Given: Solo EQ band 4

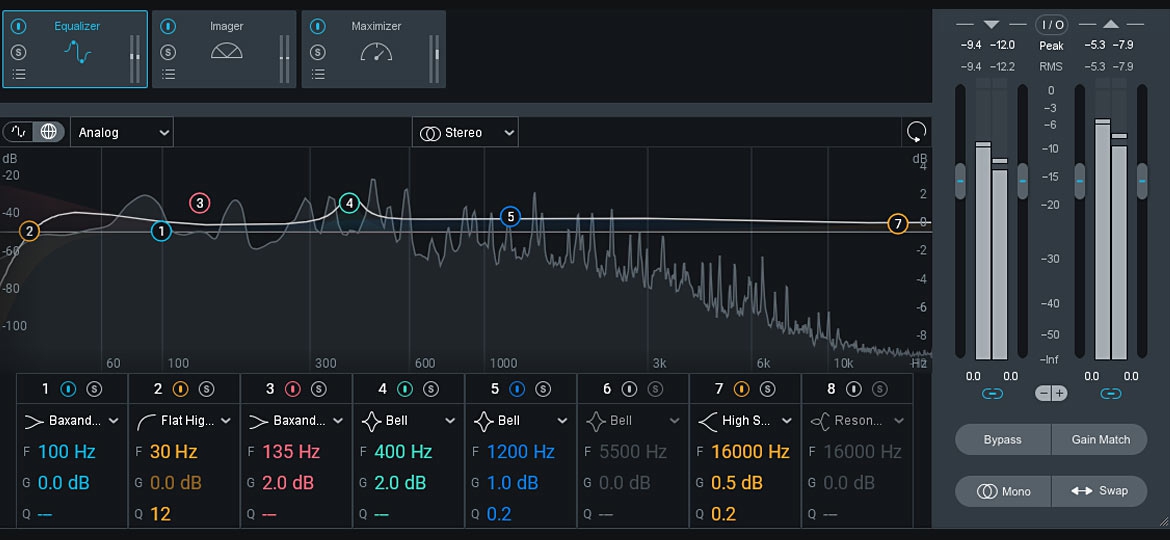Looking at the screenshot, I should pyautogui.click(x=430, y=389).
